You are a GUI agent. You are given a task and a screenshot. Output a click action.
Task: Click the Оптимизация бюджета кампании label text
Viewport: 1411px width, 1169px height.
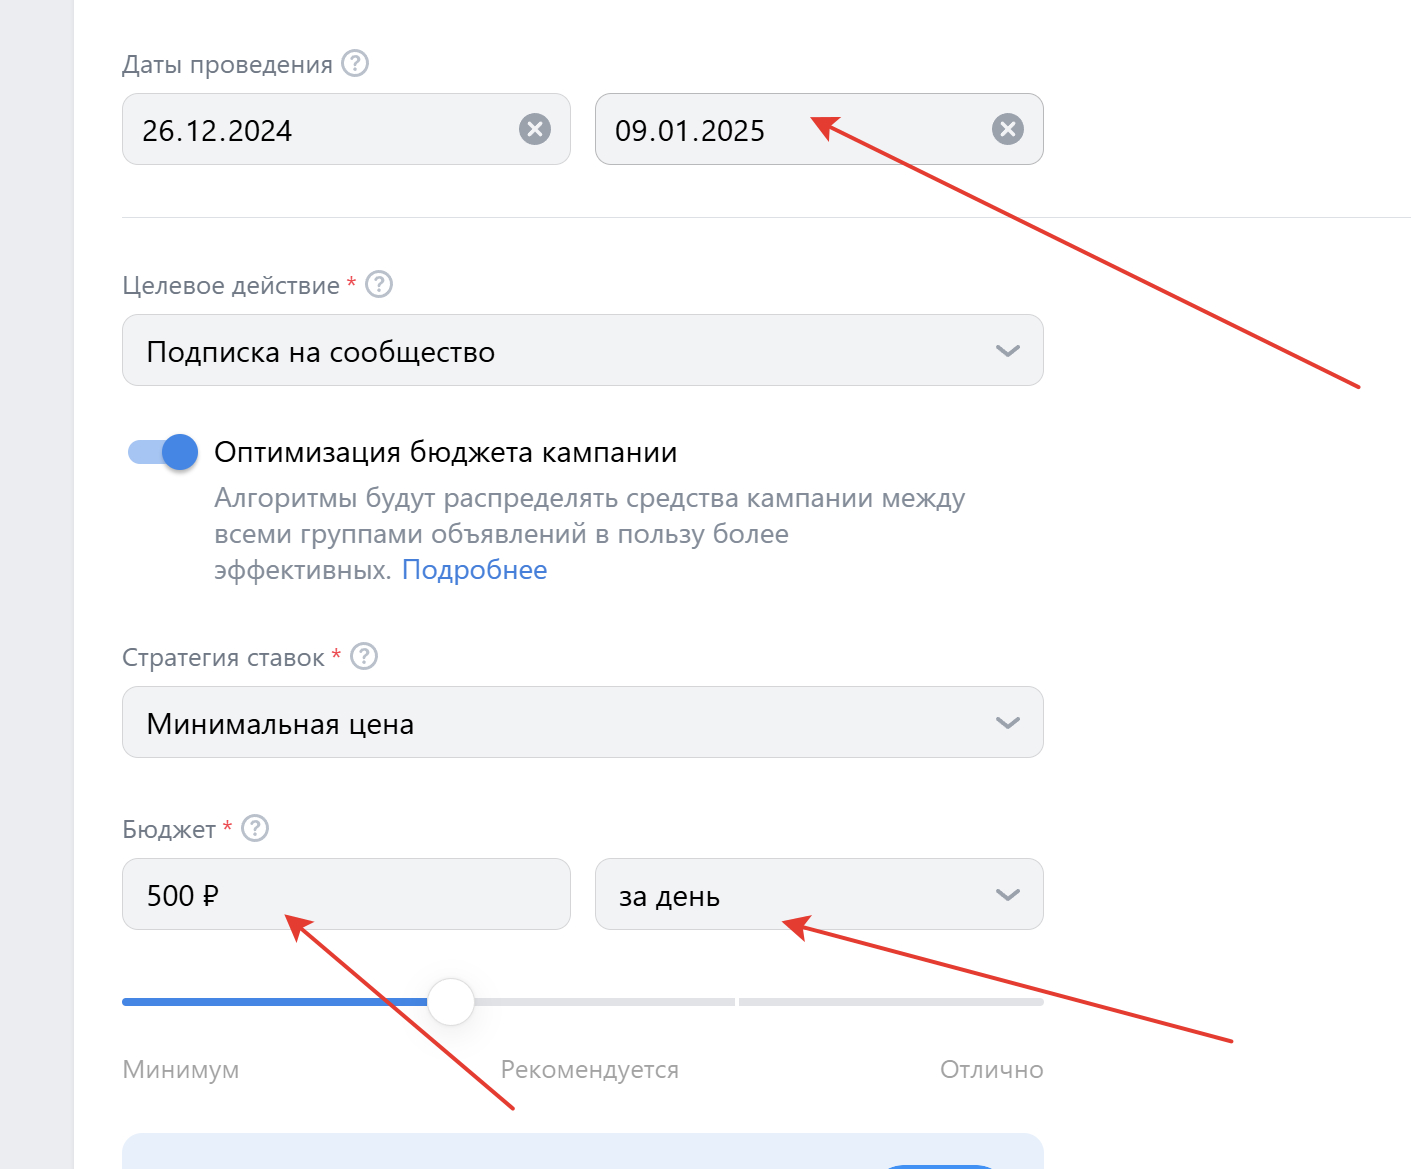pyautogui.click(x=445, y=453)
